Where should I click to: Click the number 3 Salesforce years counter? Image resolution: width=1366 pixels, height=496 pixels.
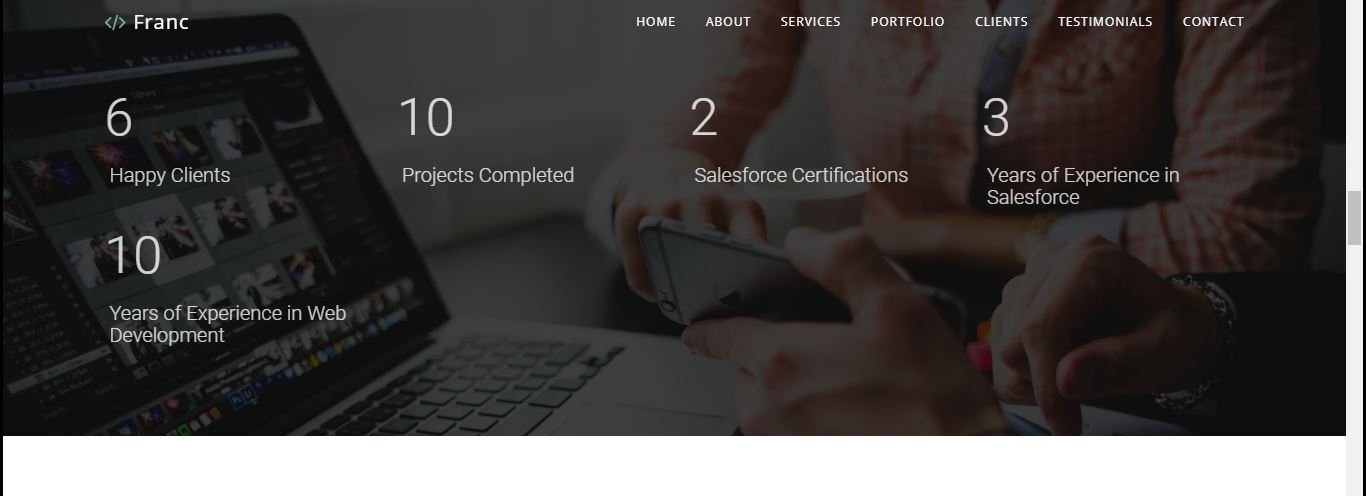click(996, 118)
